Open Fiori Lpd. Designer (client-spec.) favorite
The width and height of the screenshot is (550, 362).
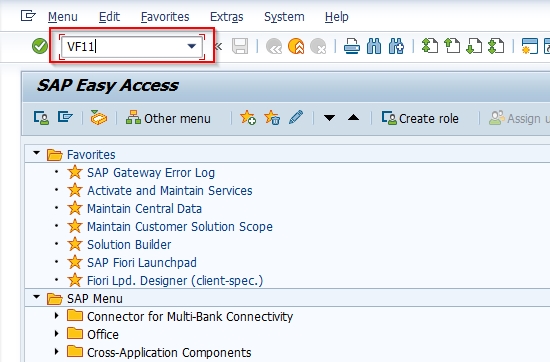[x=175, y=281]
